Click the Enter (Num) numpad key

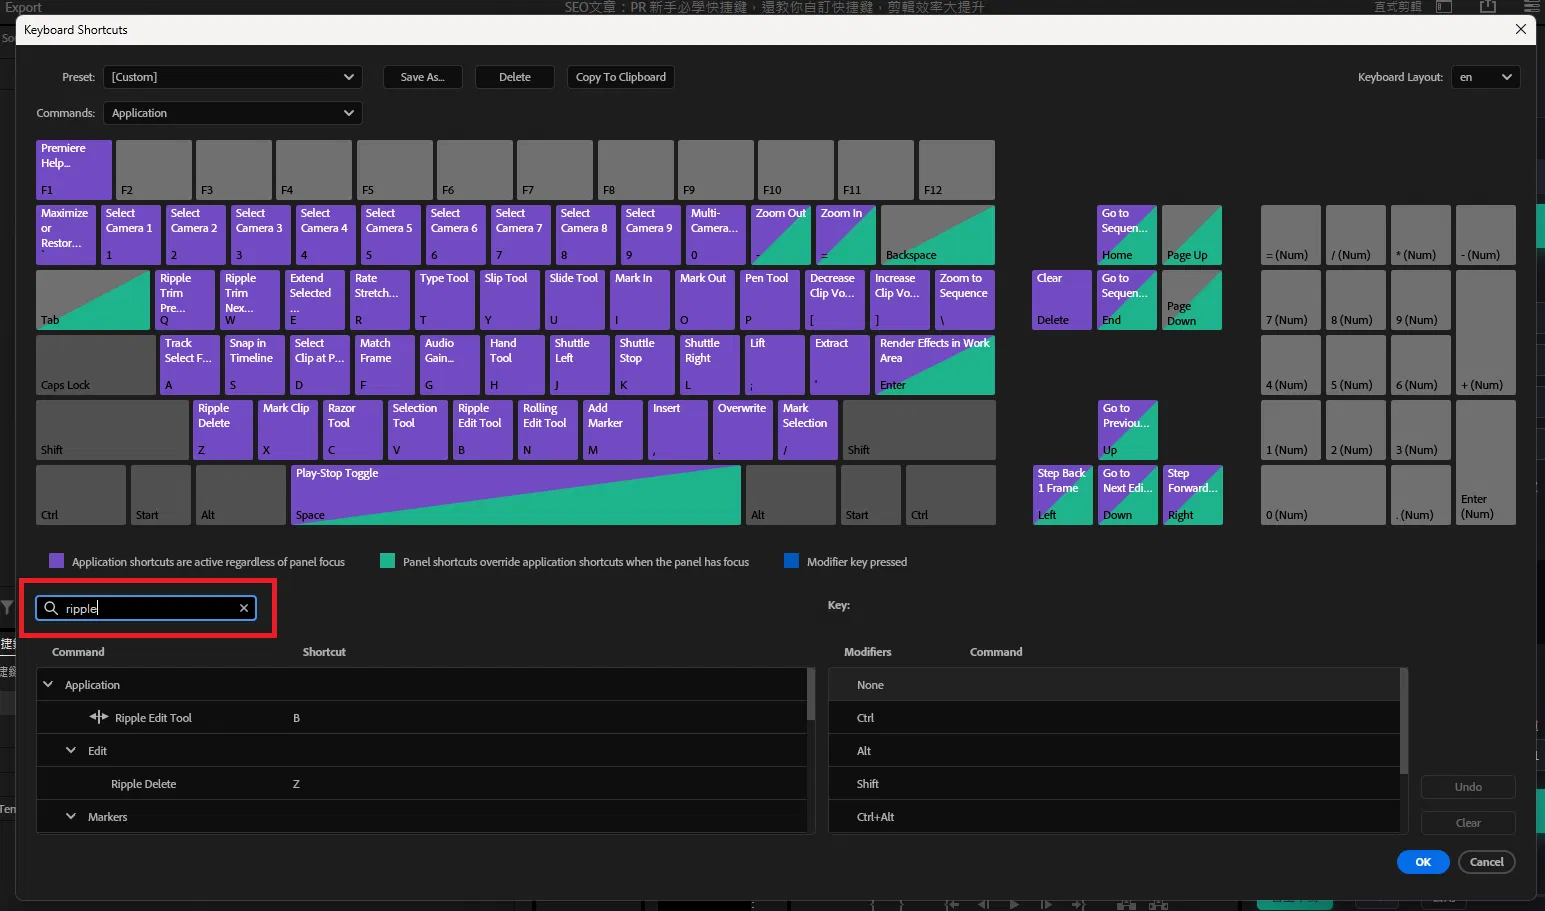click(x=1486, y=463)
